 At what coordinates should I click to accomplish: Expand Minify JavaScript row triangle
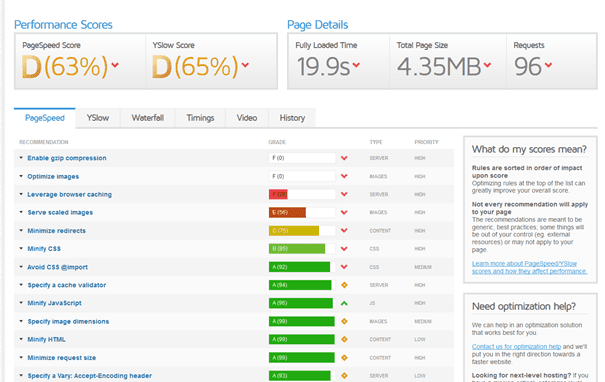coord(21,303)
